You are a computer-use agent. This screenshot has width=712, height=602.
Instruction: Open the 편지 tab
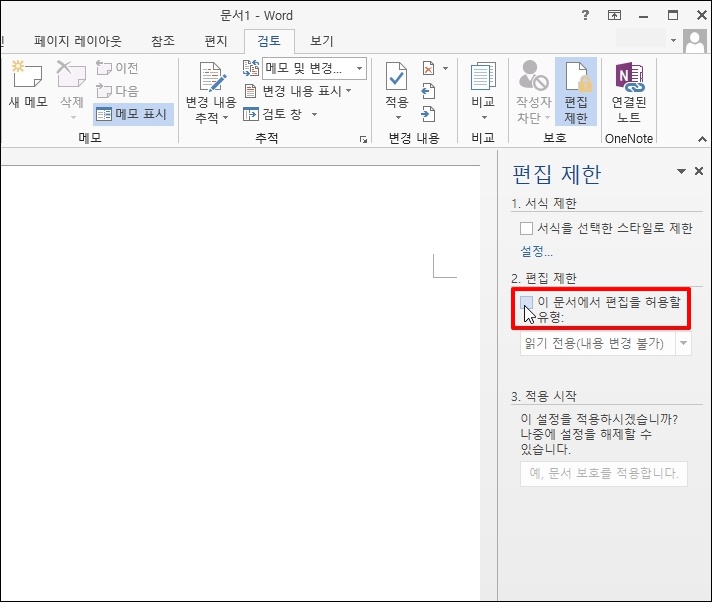(x=216, y=41)
